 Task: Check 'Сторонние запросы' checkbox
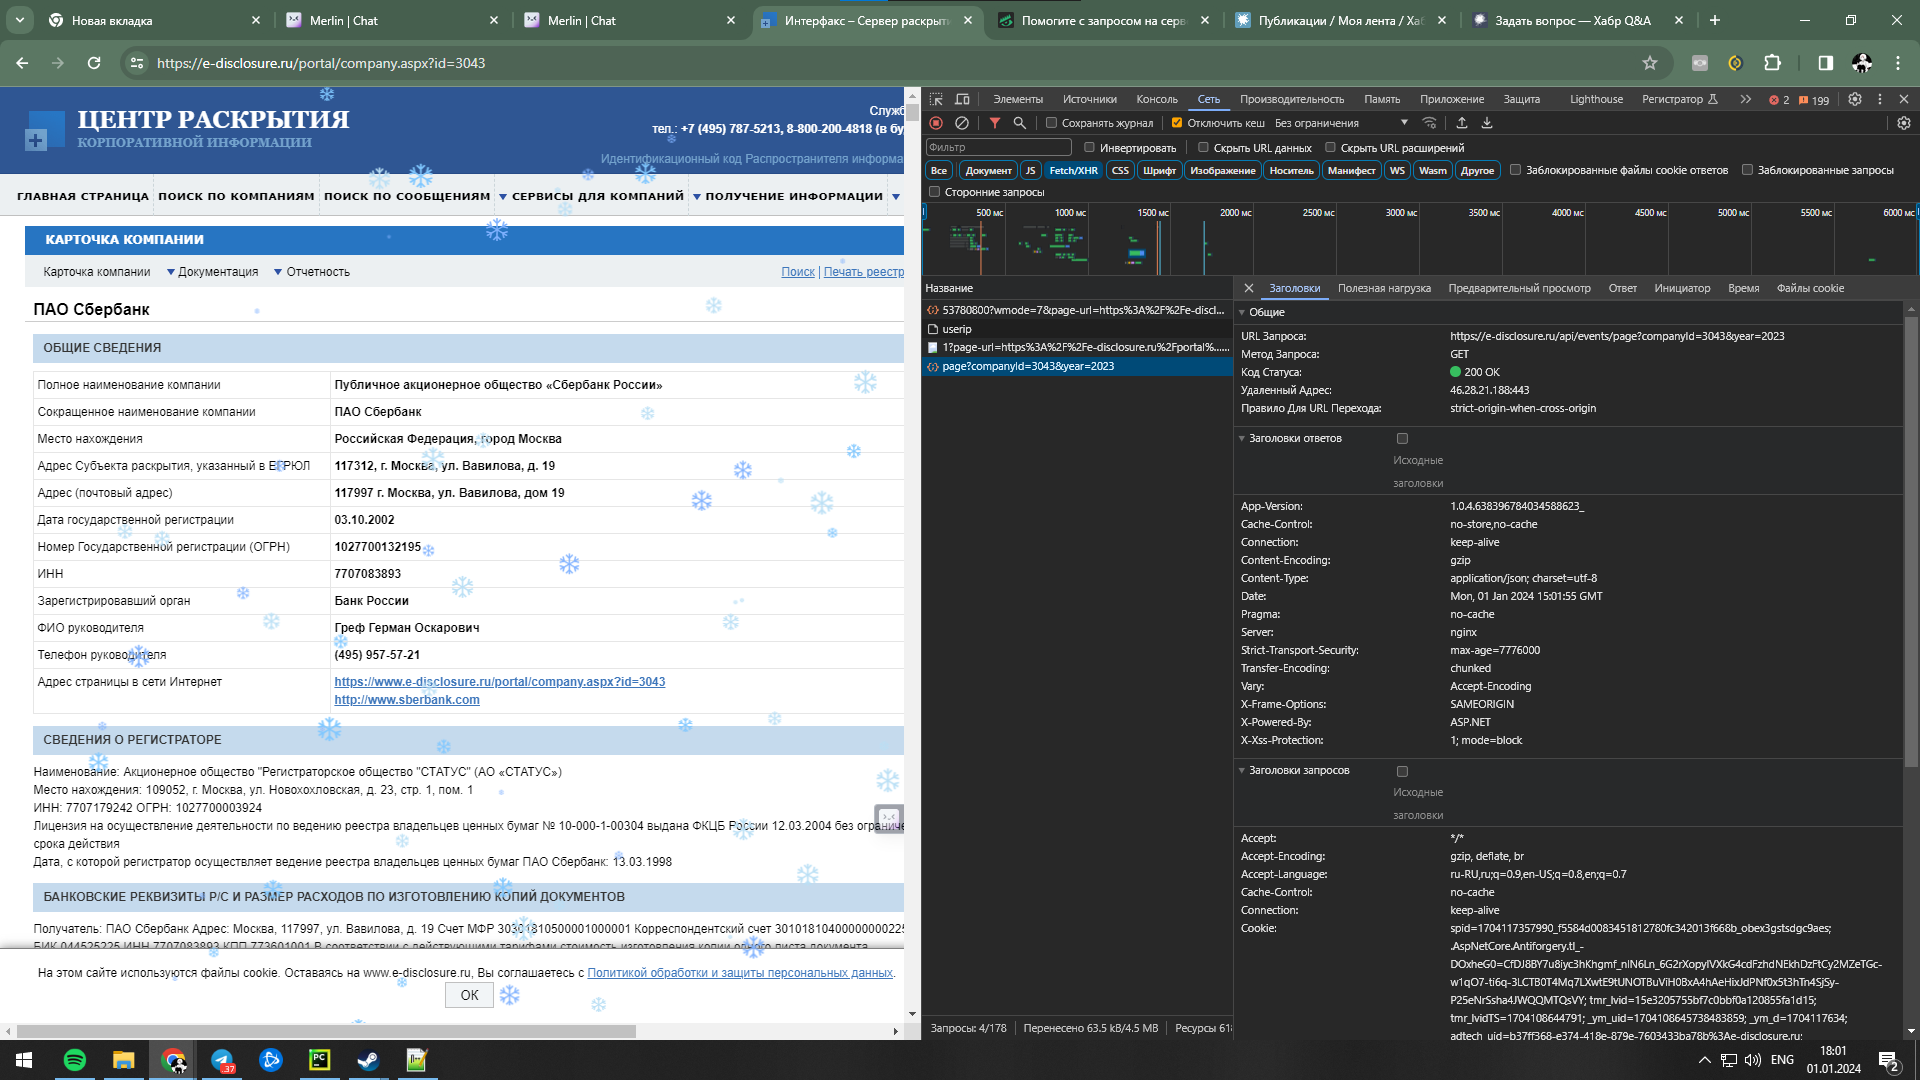point(935,192)
